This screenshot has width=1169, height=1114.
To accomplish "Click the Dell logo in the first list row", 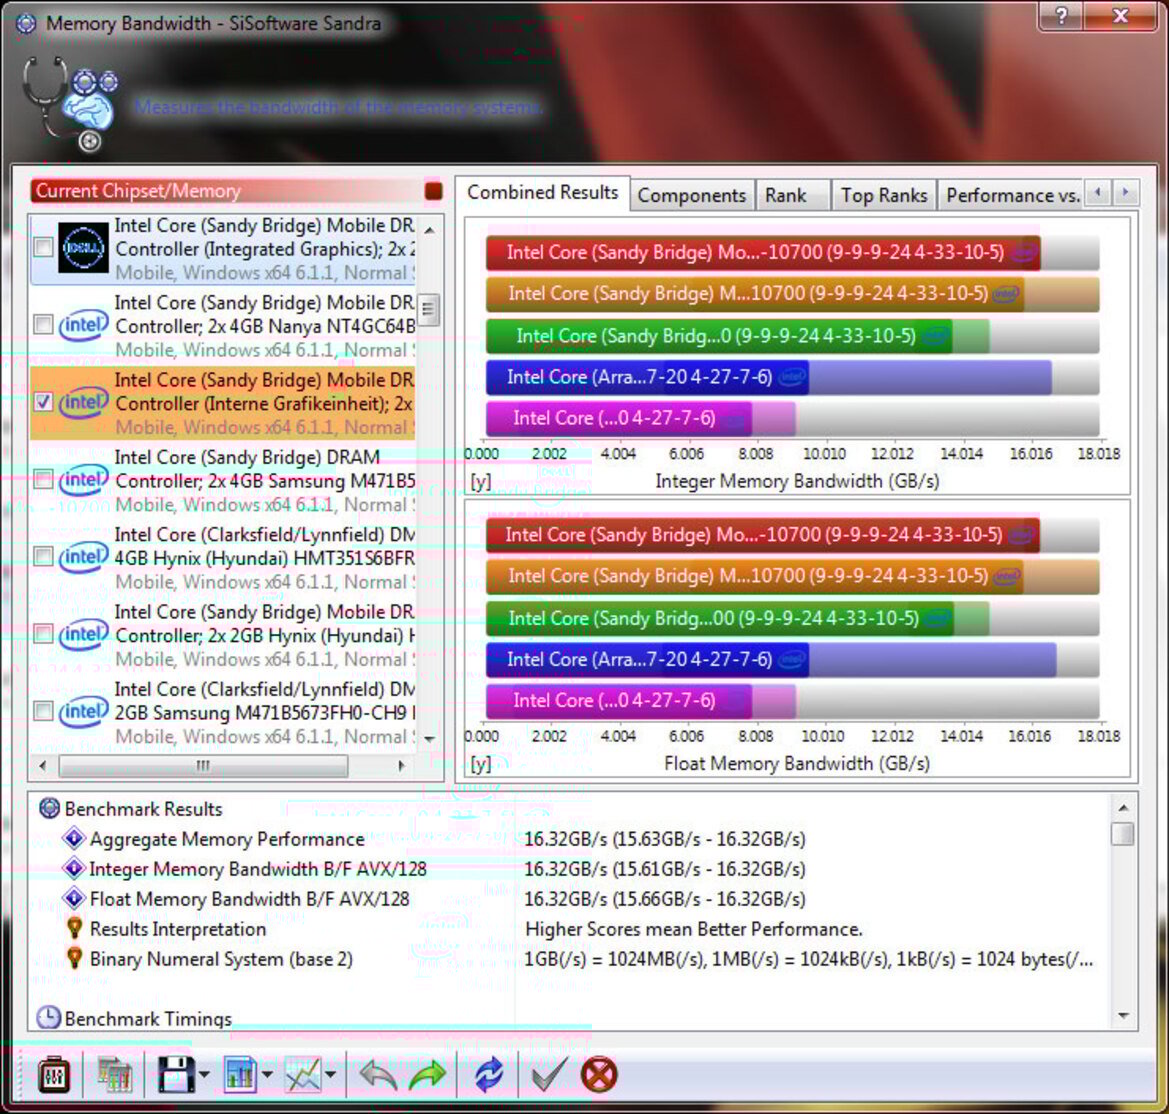I will [83, 248].
